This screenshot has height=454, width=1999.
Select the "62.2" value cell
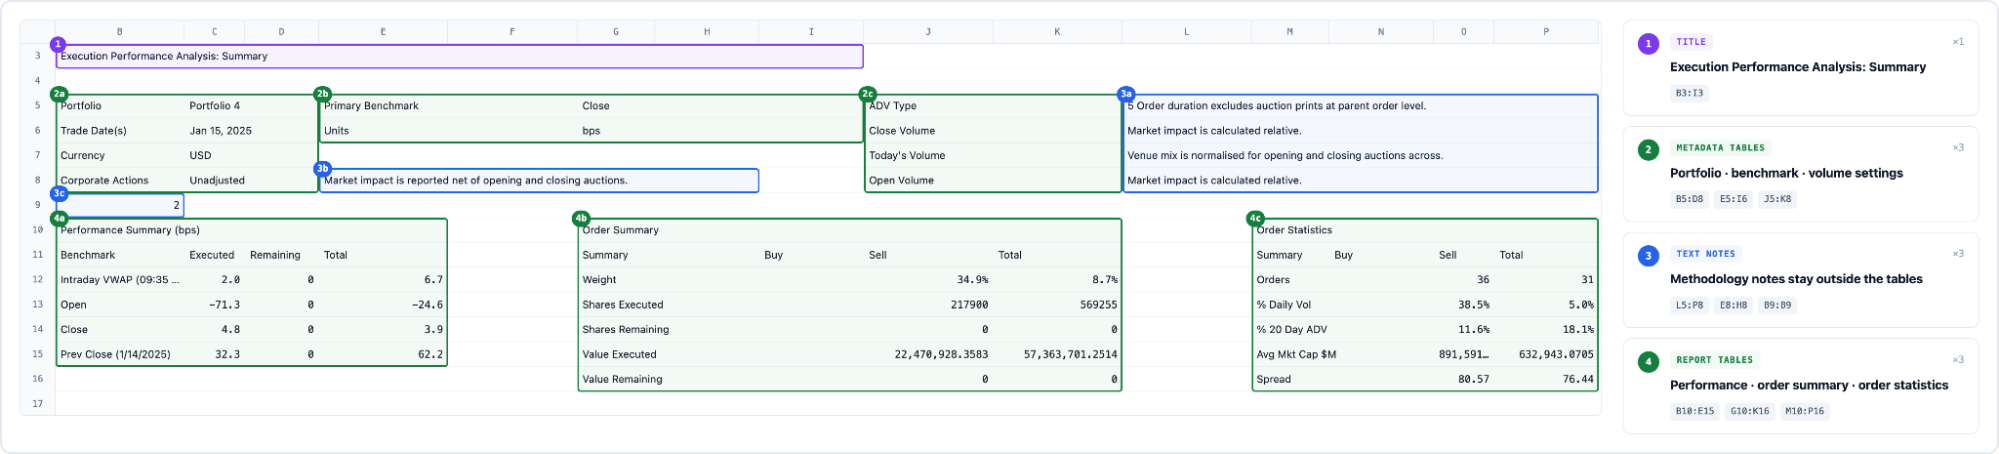(x=383, y=355)
